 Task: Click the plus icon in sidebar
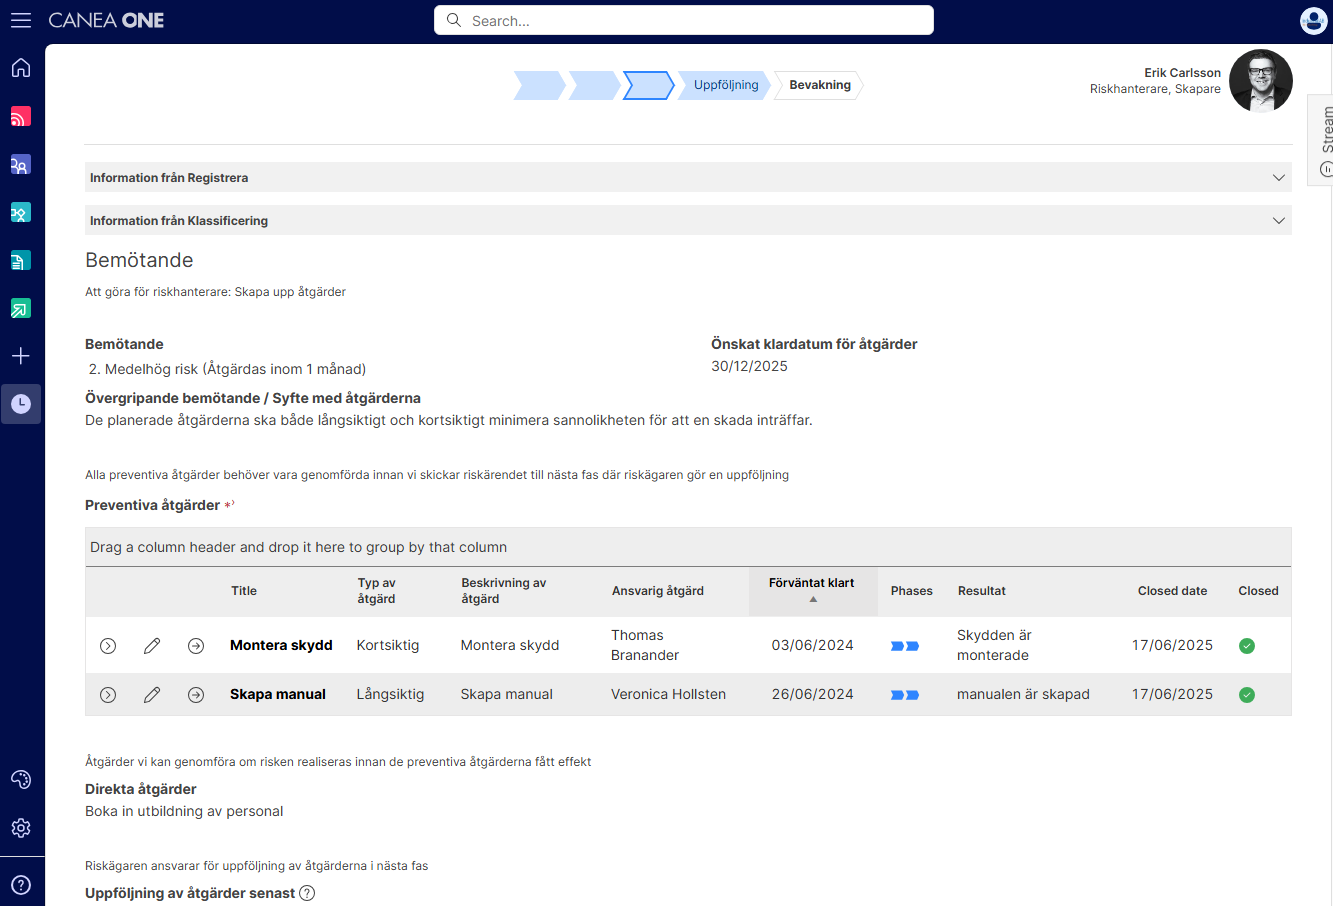point(21,356)
